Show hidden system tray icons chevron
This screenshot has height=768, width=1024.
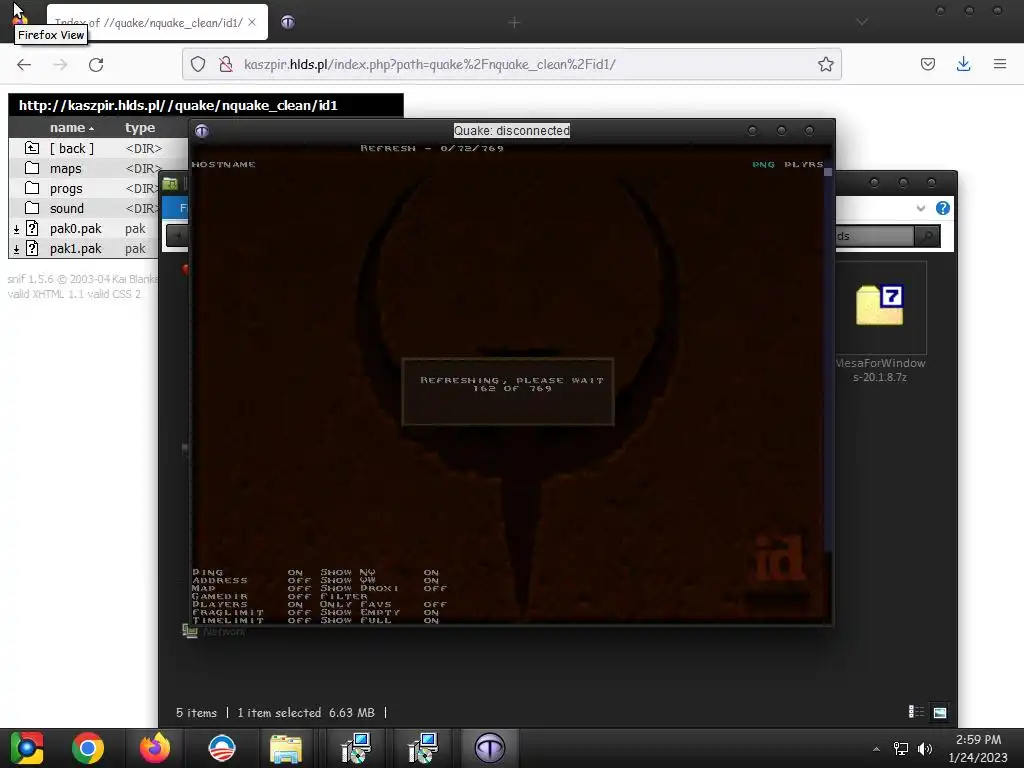(876, 748)
